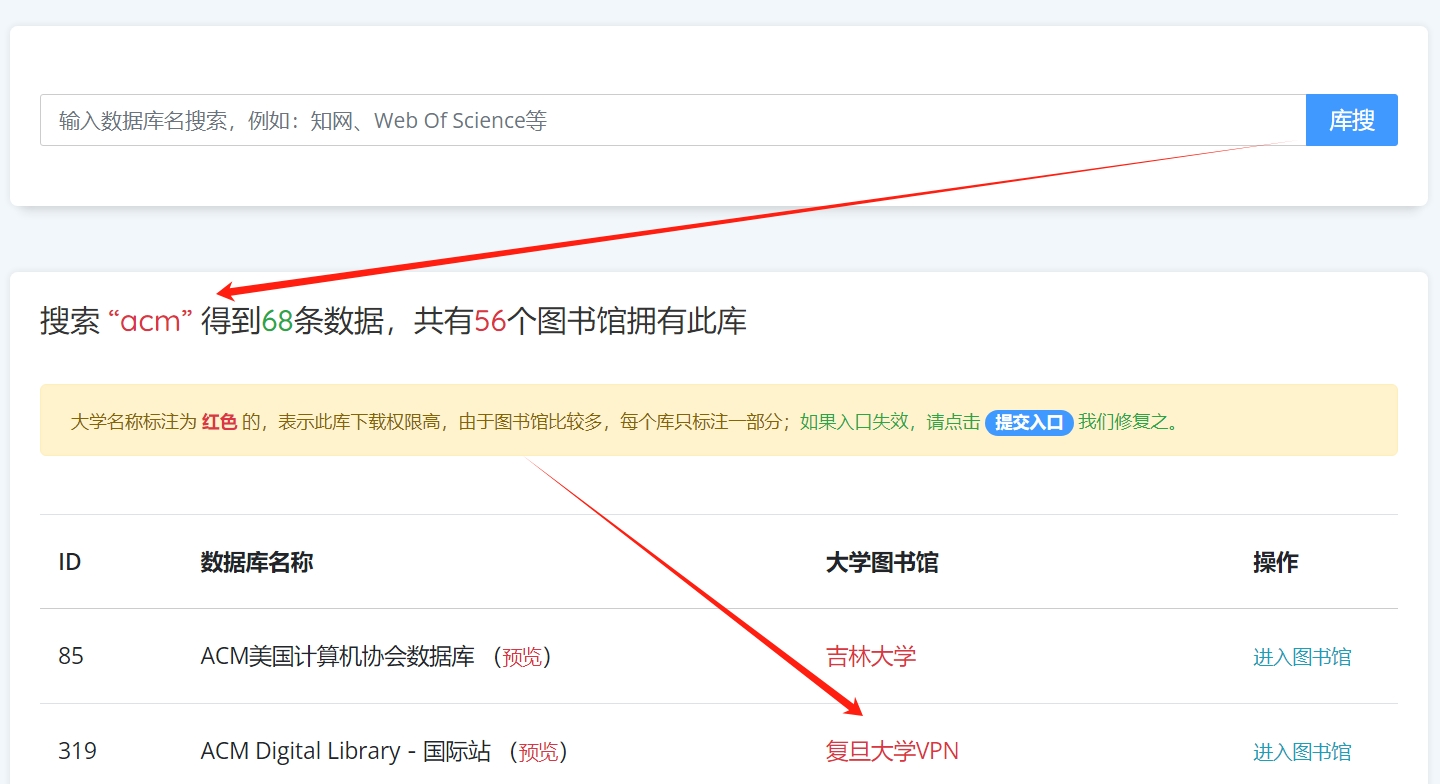Open 预览 for ACM美国计算机协会数据库
Image resolution: width=1440 pixels, height=784 pixels.
point(522,657)
